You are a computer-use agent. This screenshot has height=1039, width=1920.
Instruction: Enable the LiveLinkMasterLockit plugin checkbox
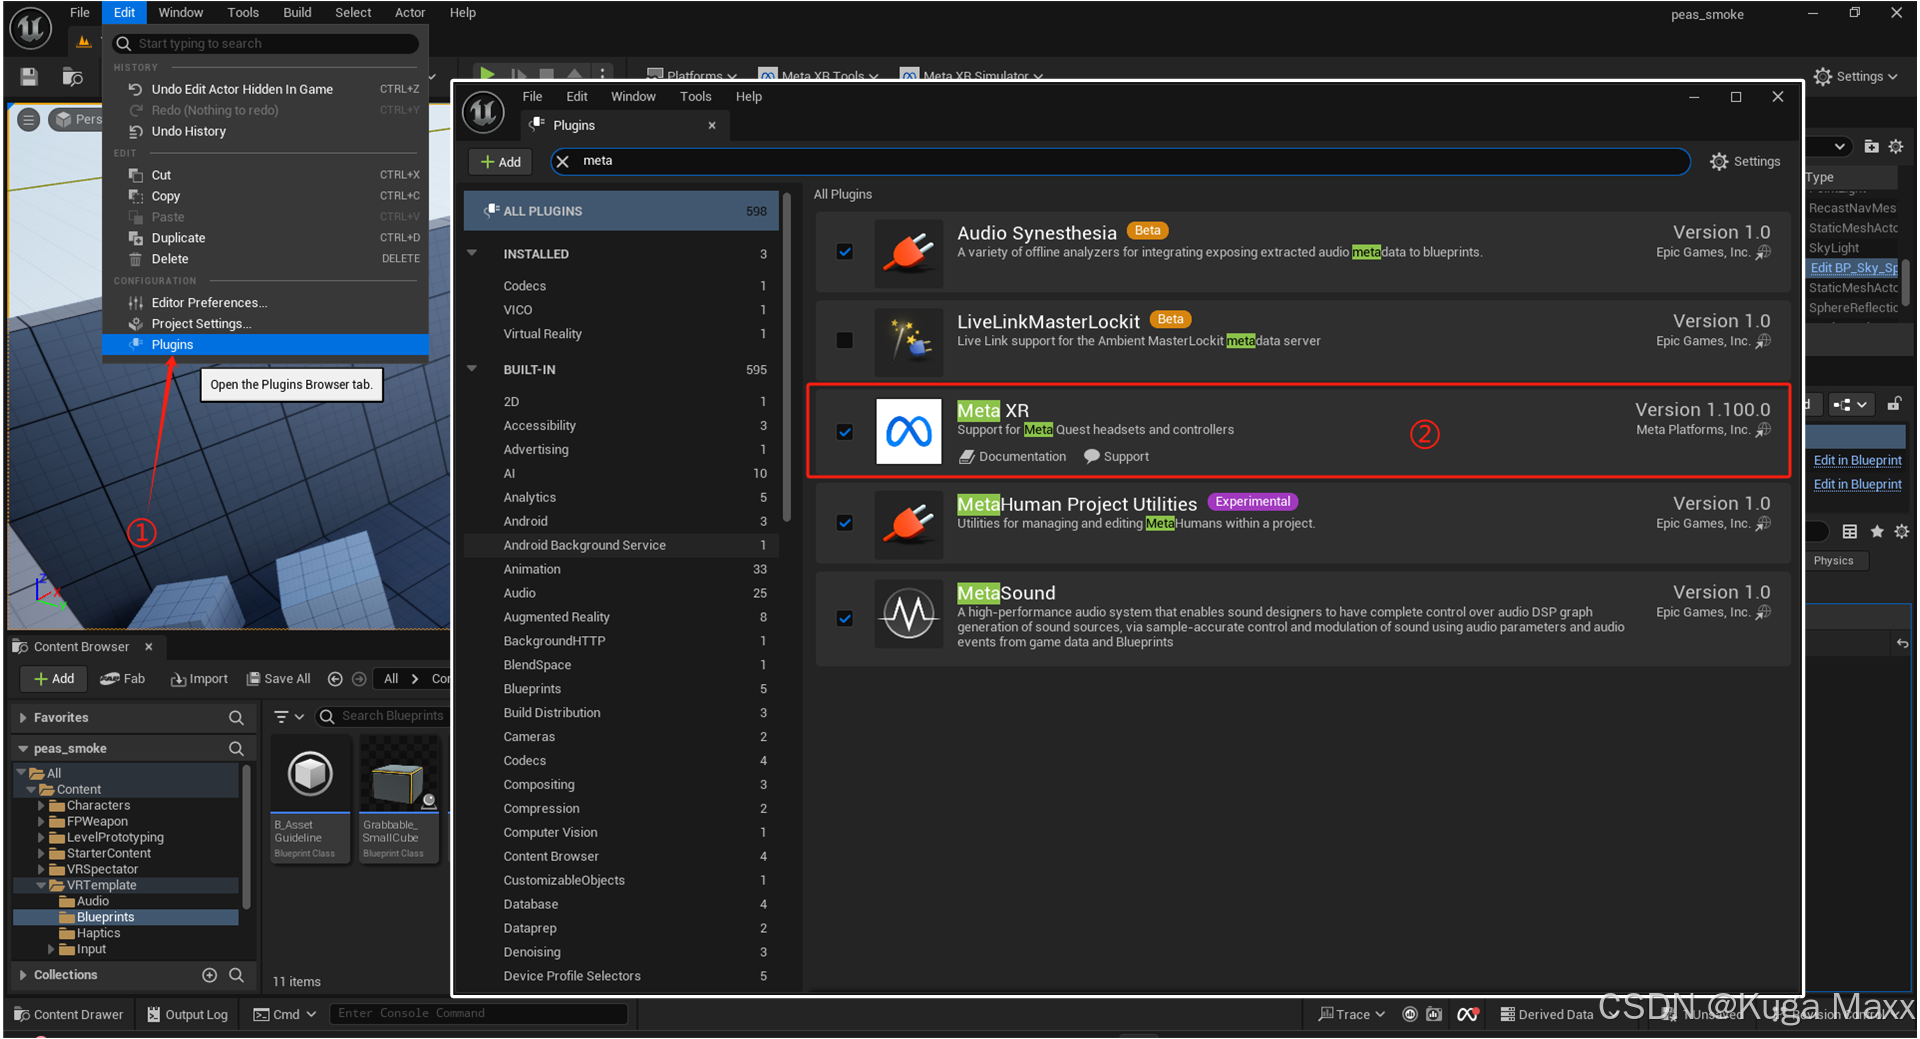845,340
